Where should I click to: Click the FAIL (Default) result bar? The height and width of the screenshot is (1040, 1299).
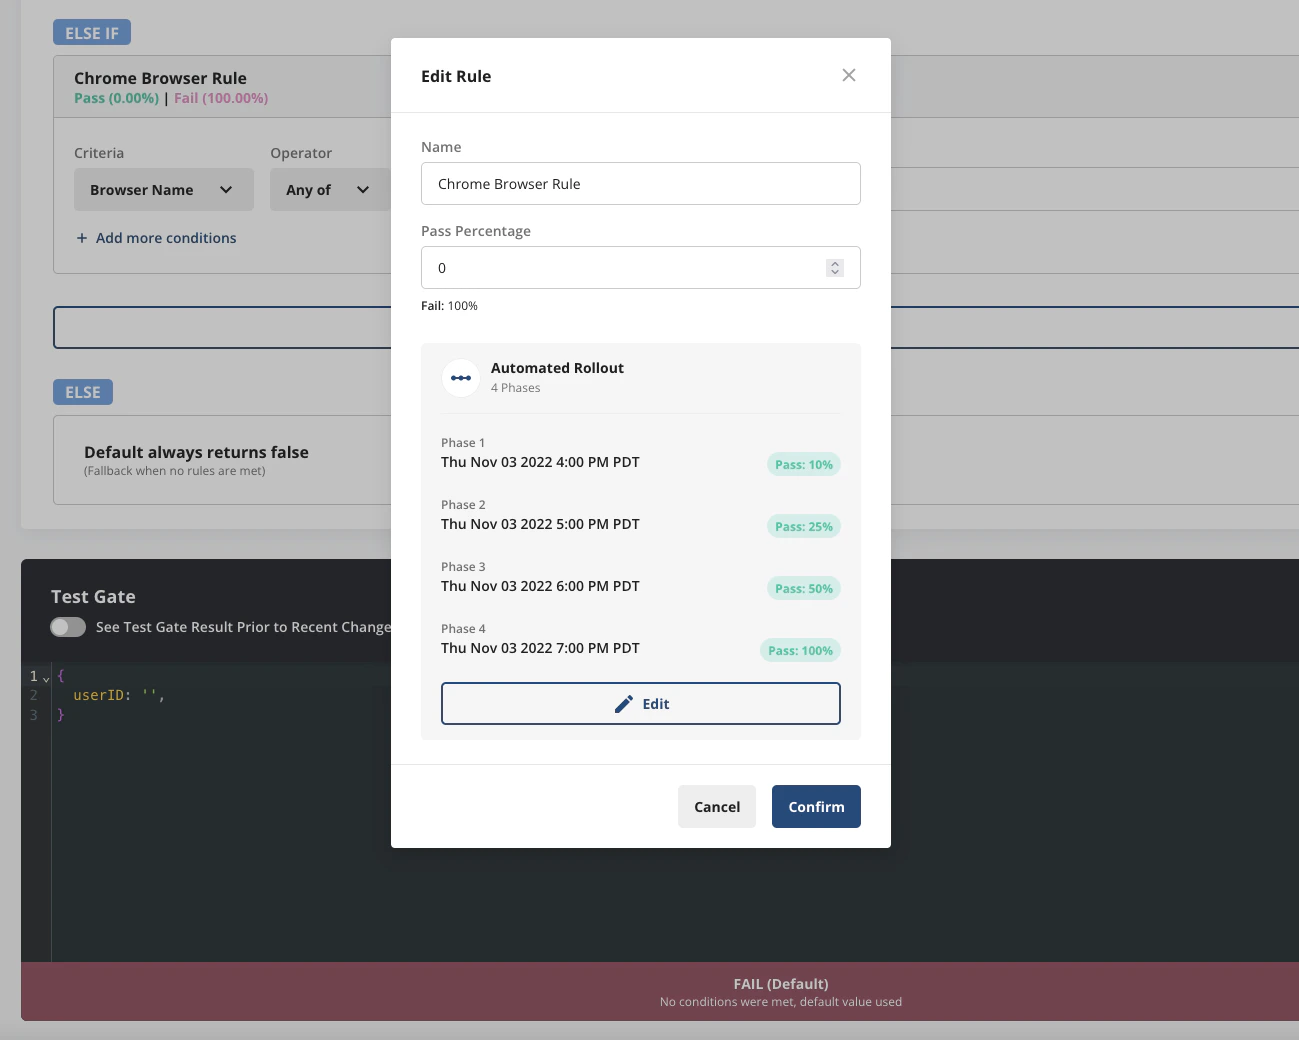pyautogui.click(x=660, y=992)
